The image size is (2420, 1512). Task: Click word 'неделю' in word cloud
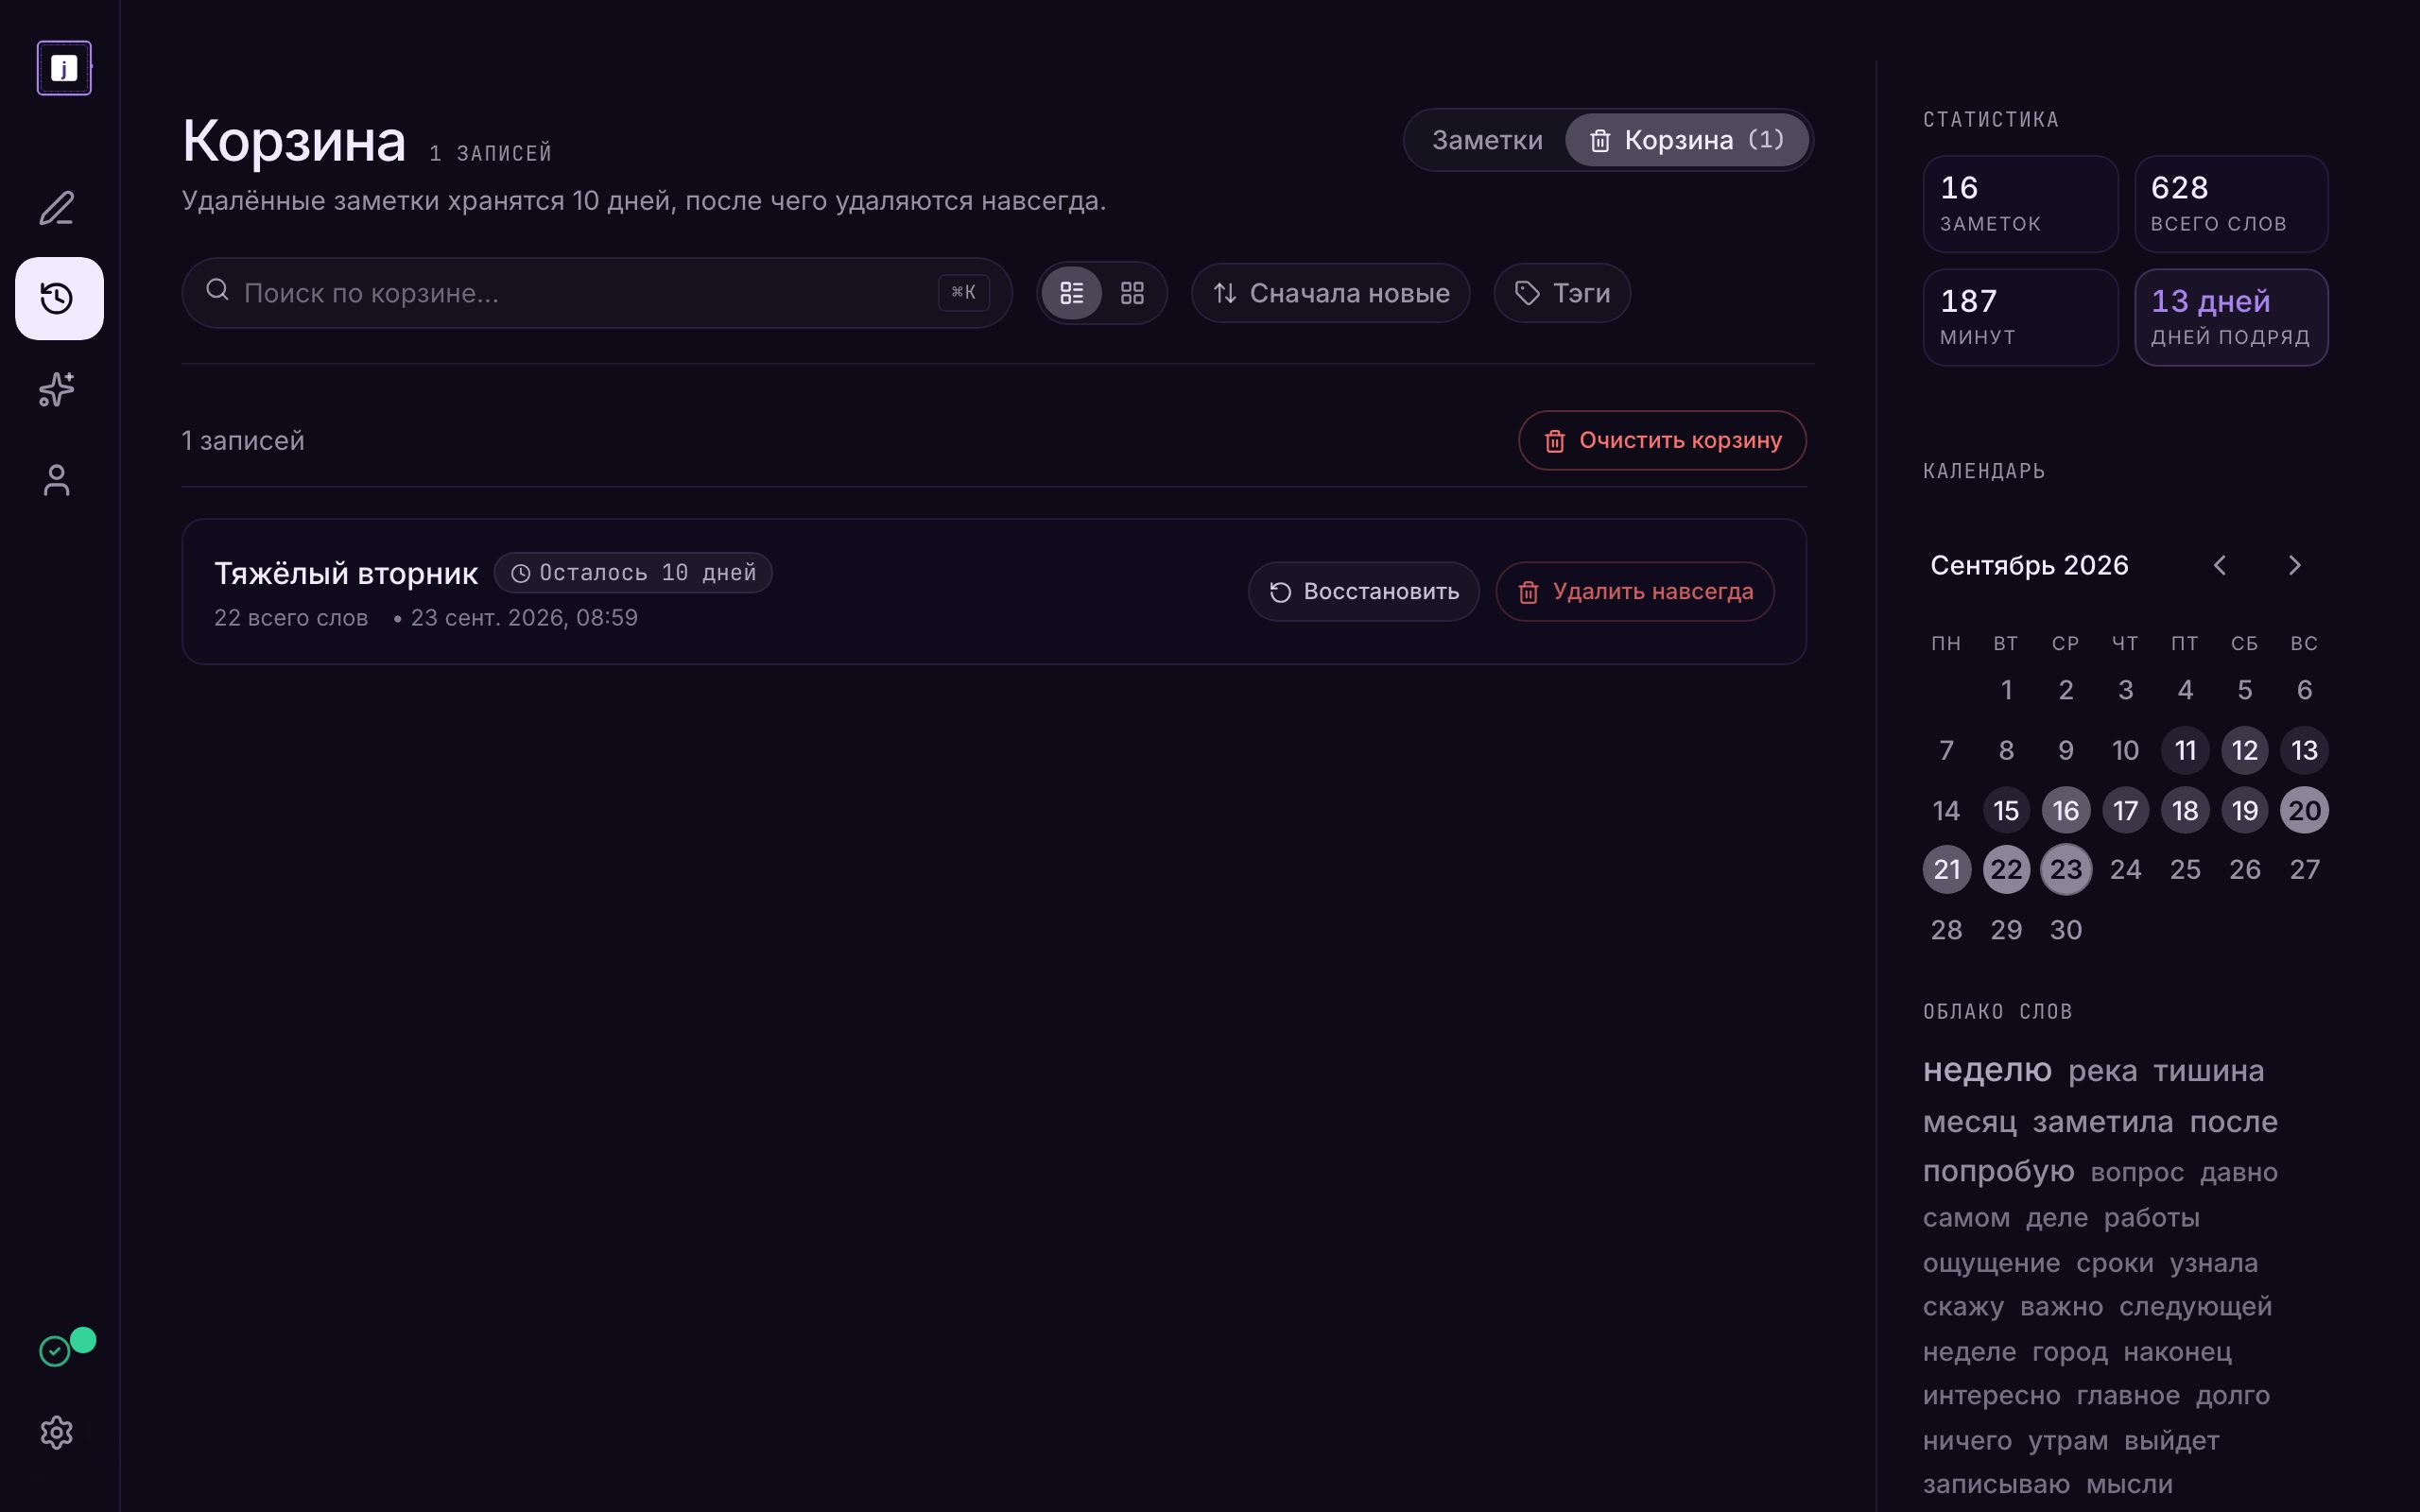[x=1987, y=1069]
